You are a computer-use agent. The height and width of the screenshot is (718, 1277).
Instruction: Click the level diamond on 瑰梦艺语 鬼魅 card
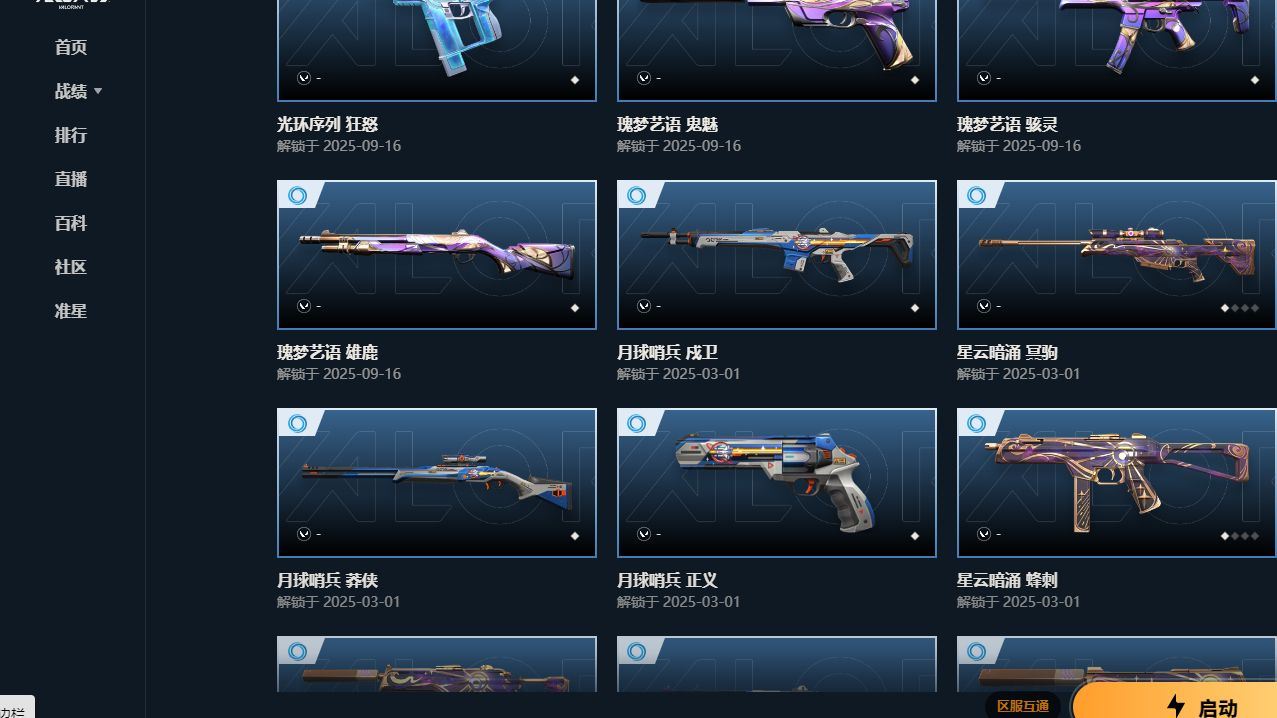[914, 80]
